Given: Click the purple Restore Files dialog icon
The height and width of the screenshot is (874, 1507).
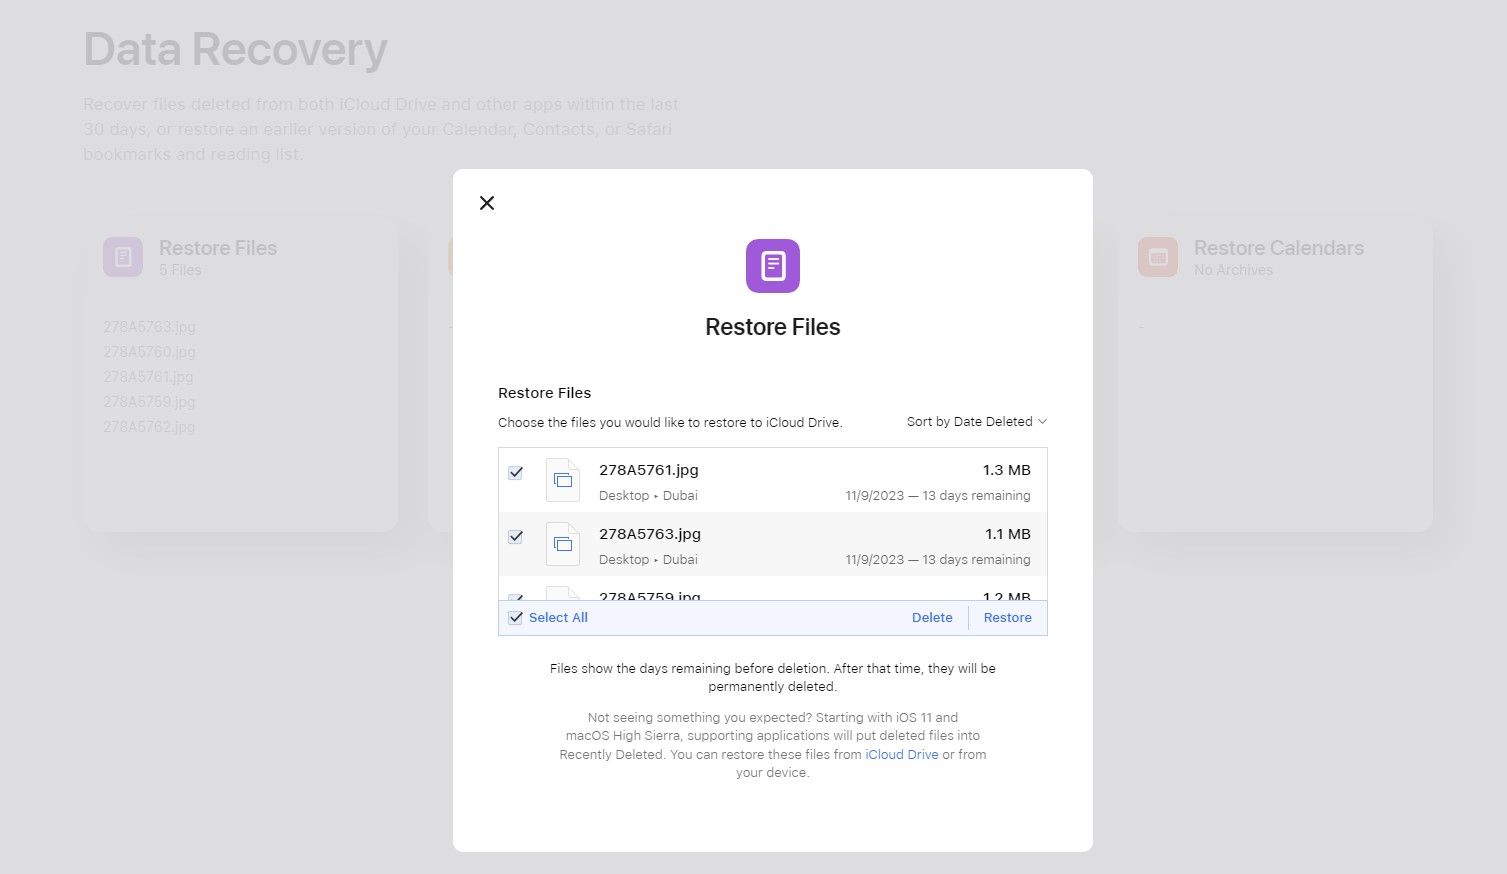Looking at the screenshot, I should (x=772, y=266).
